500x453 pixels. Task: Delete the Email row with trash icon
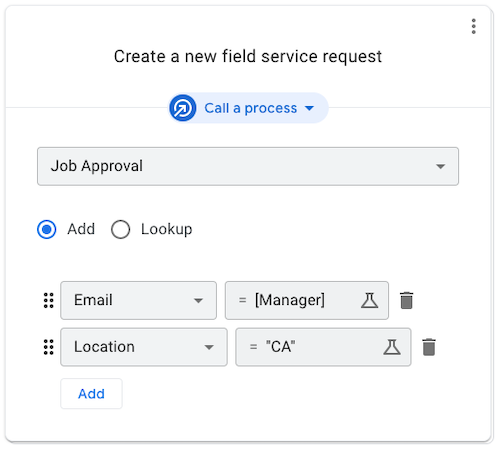pyautogui.click(x=406, y=300)
